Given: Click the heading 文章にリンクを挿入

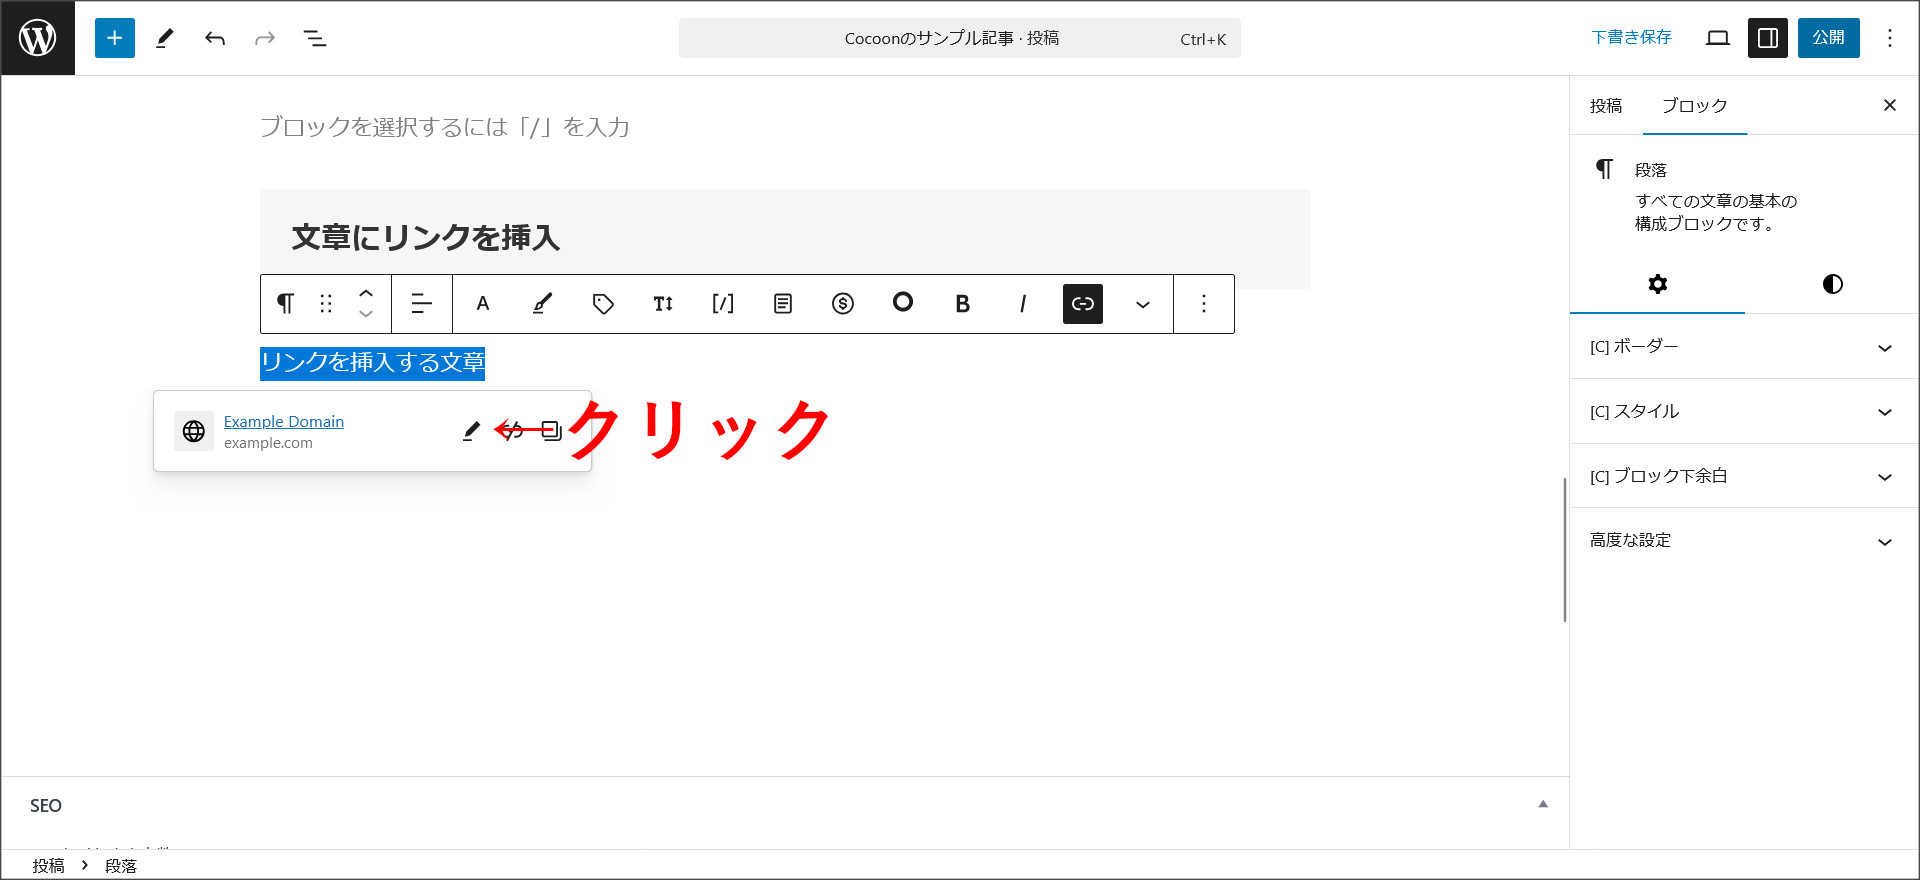Looking at the screenshot, I should point(426,237).
